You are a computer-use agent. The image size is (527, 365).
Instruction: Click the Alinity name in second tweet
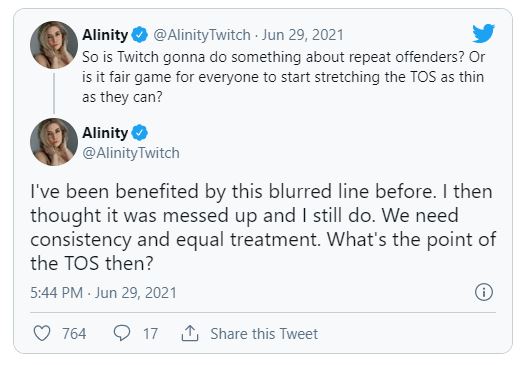click(x=105, y=133)
